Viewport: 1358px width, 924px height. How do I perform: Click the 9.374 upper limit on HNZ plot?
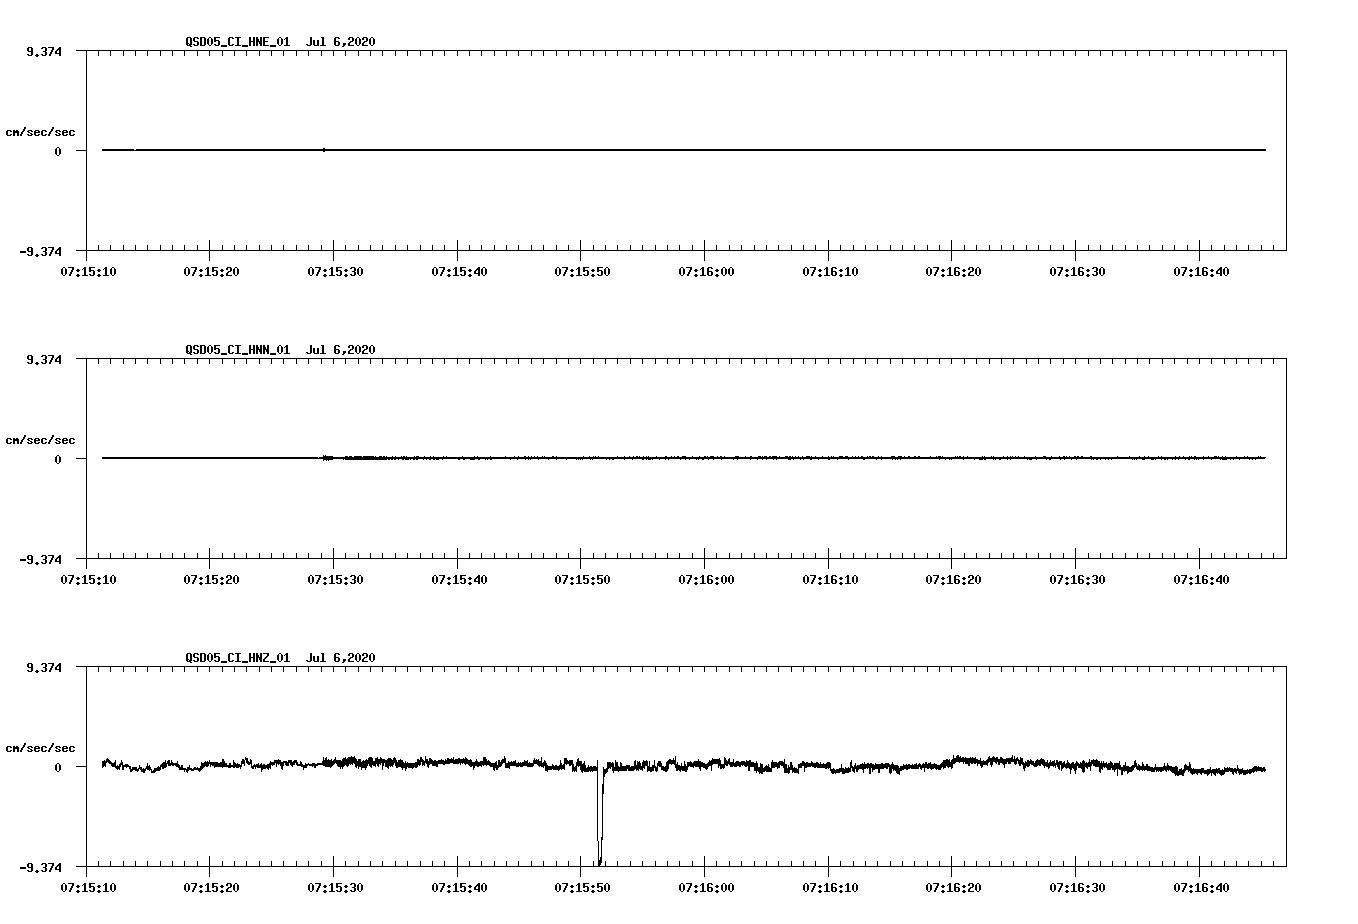click(x=44, y=667)
